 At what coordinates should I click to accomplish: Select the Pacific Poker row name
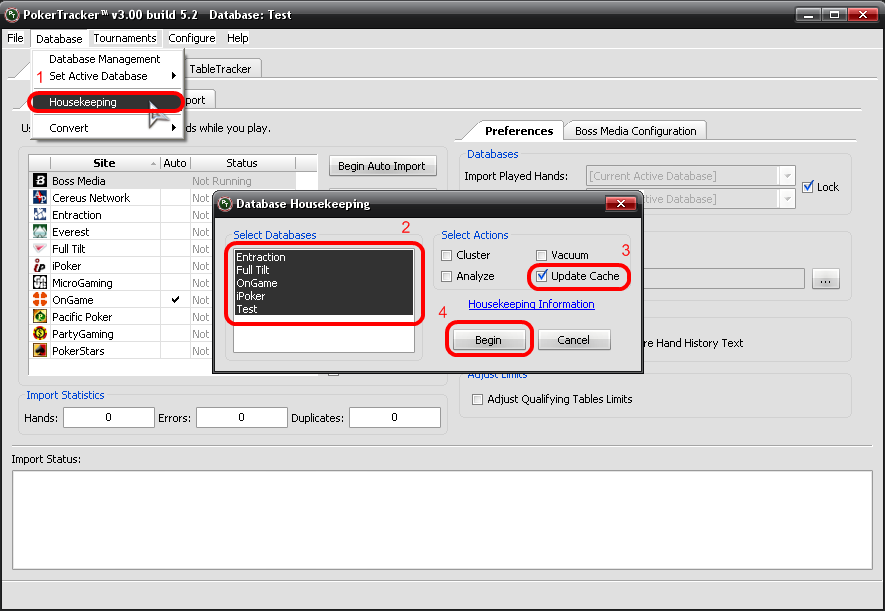click(82, 317)
